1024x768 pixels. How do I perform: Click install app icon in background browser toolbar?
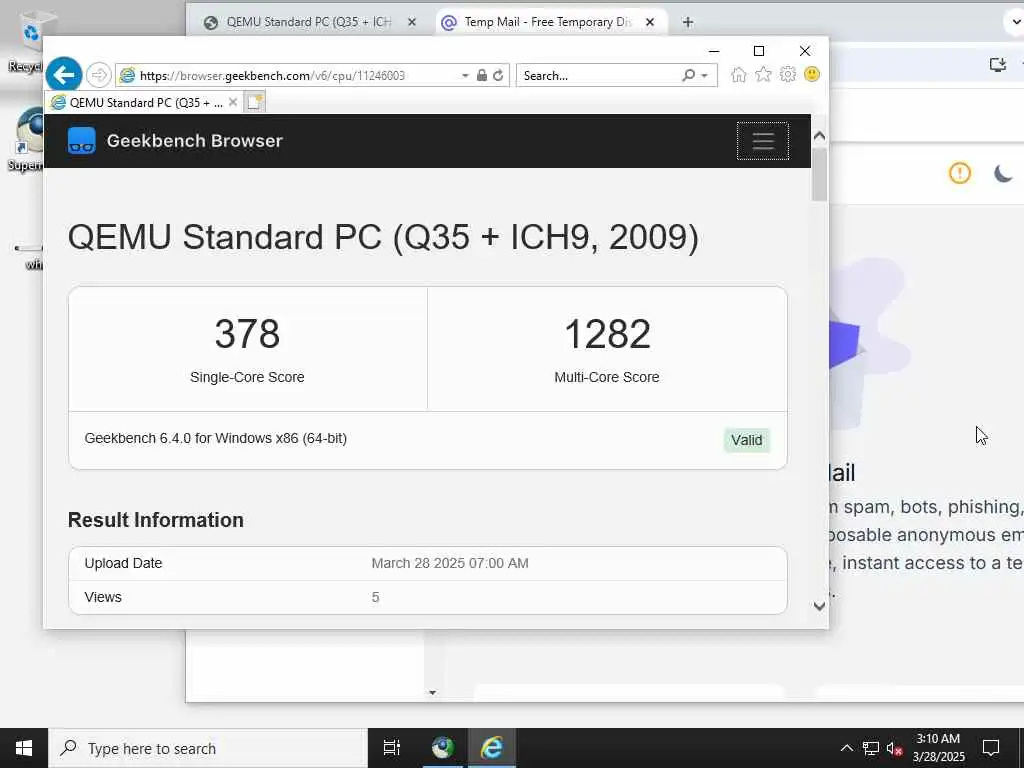click(x=997, y=65)
